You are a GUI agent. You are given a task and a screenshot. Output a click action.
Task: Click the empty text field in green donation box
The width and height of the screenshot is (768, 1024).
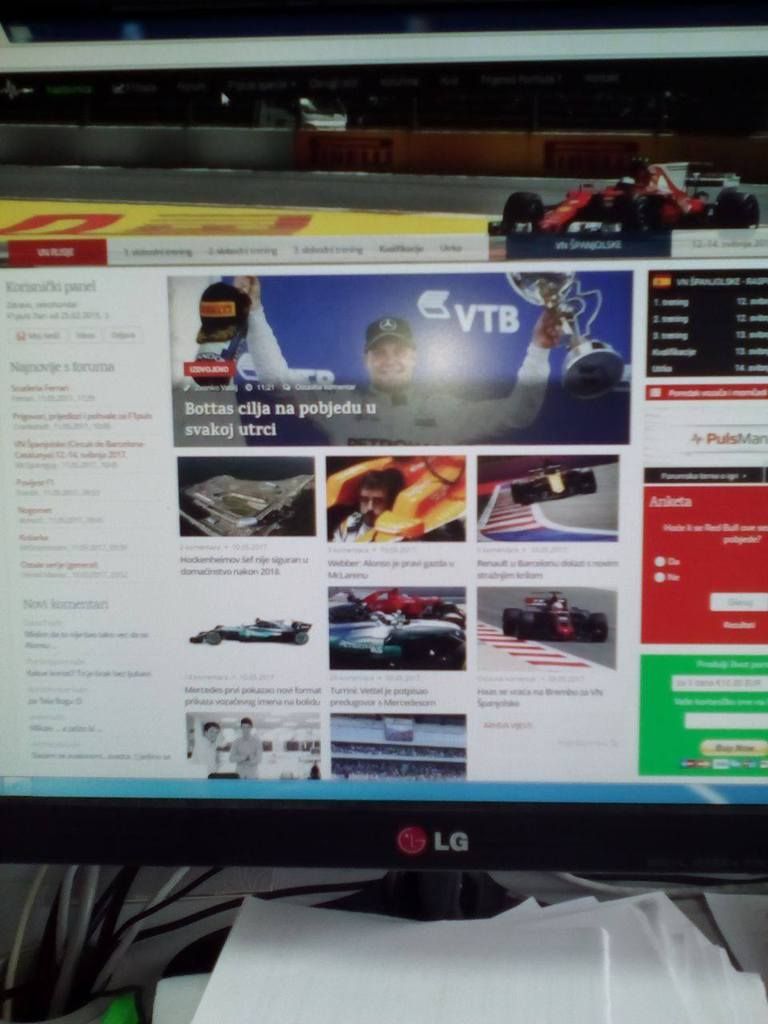[726, 720]
